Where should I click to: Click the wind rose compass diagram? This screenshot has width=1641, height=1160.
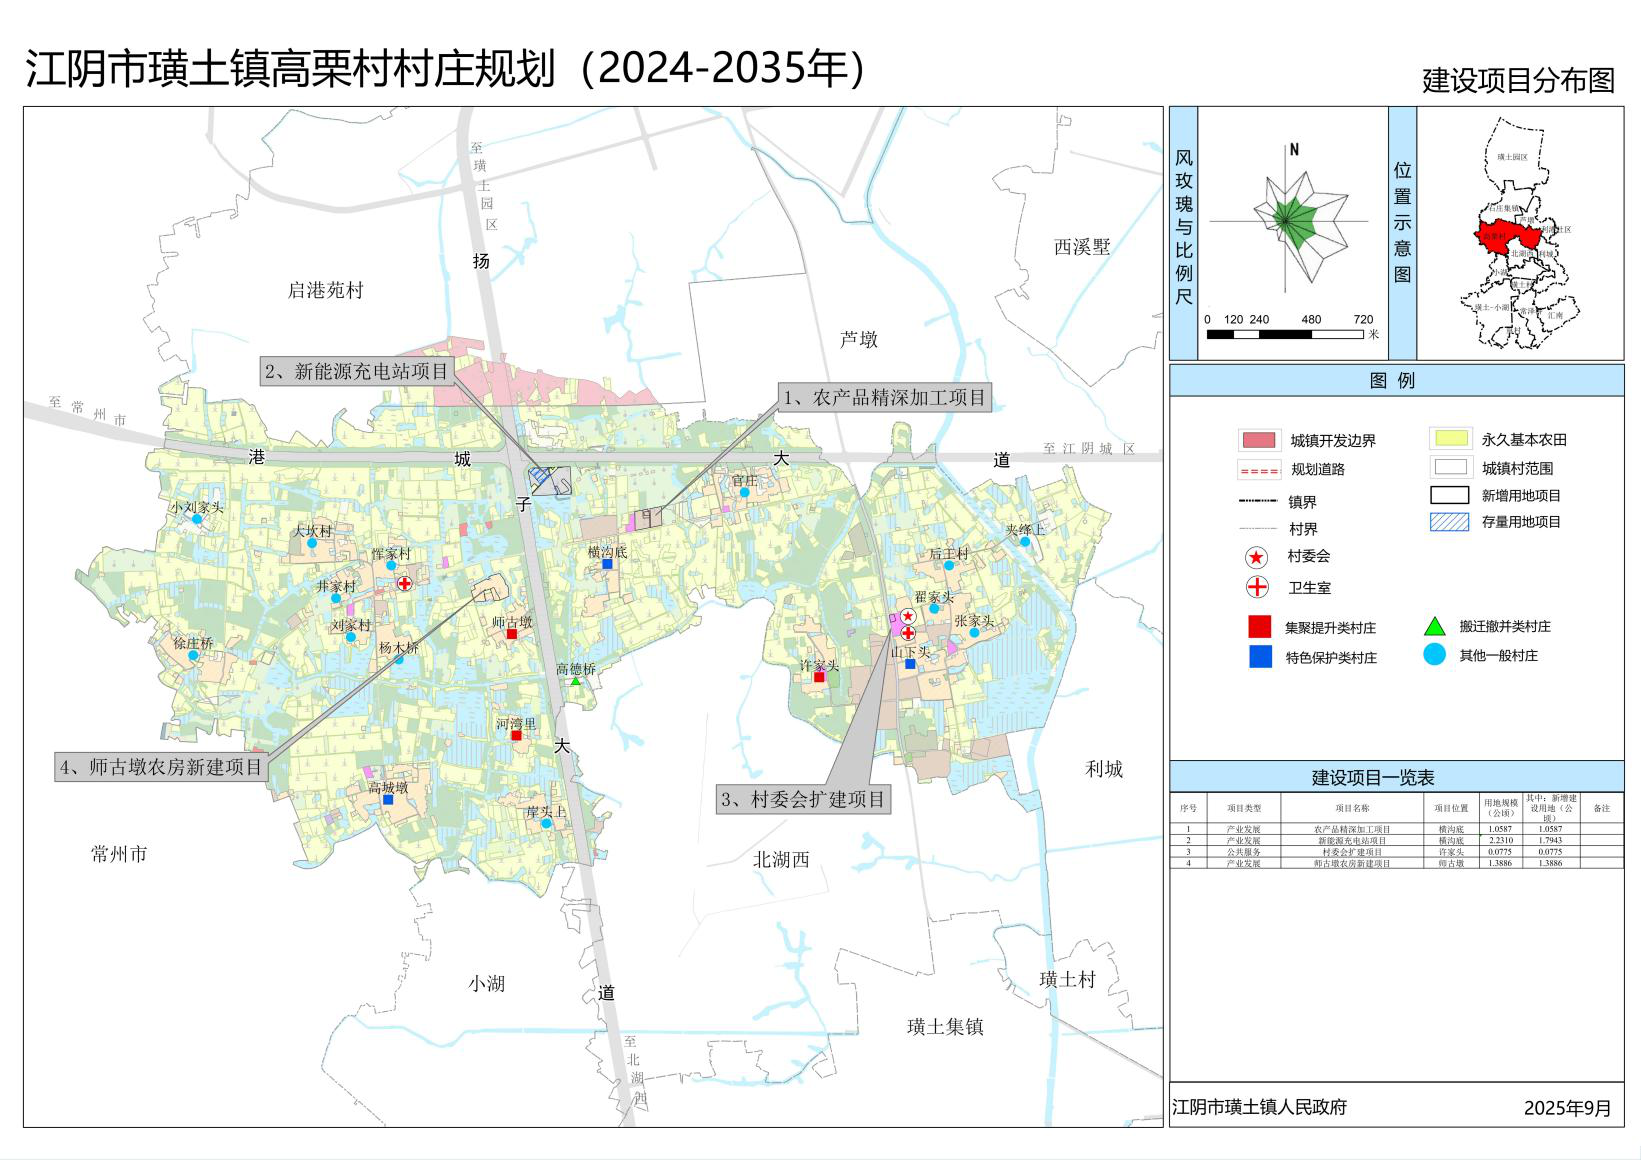[x=1290, y=220]
